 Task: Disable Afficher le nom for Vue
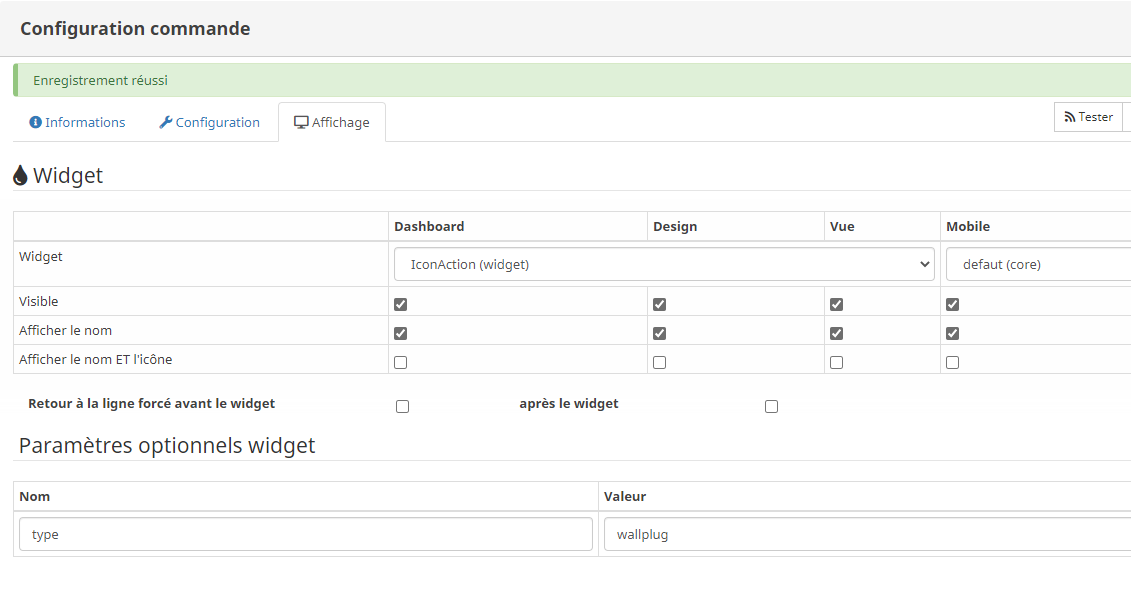(x=836, y=333)
